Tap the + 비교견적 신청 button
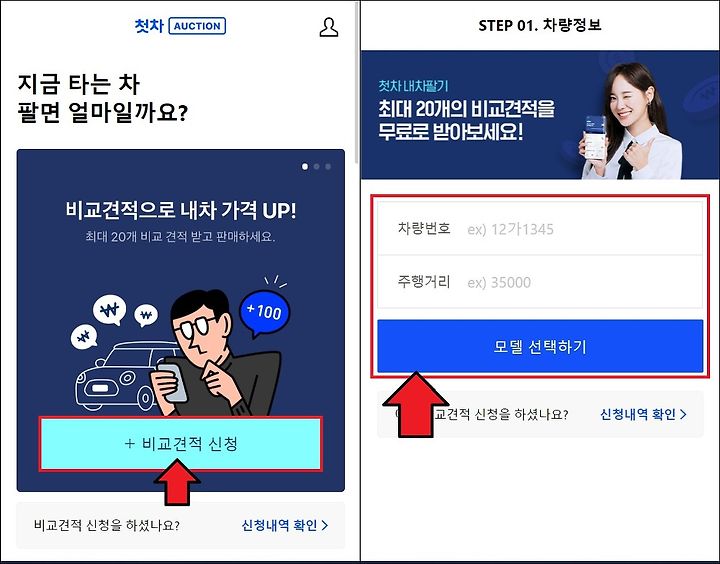Screen dimensions: 720x564 pos(180,444)
